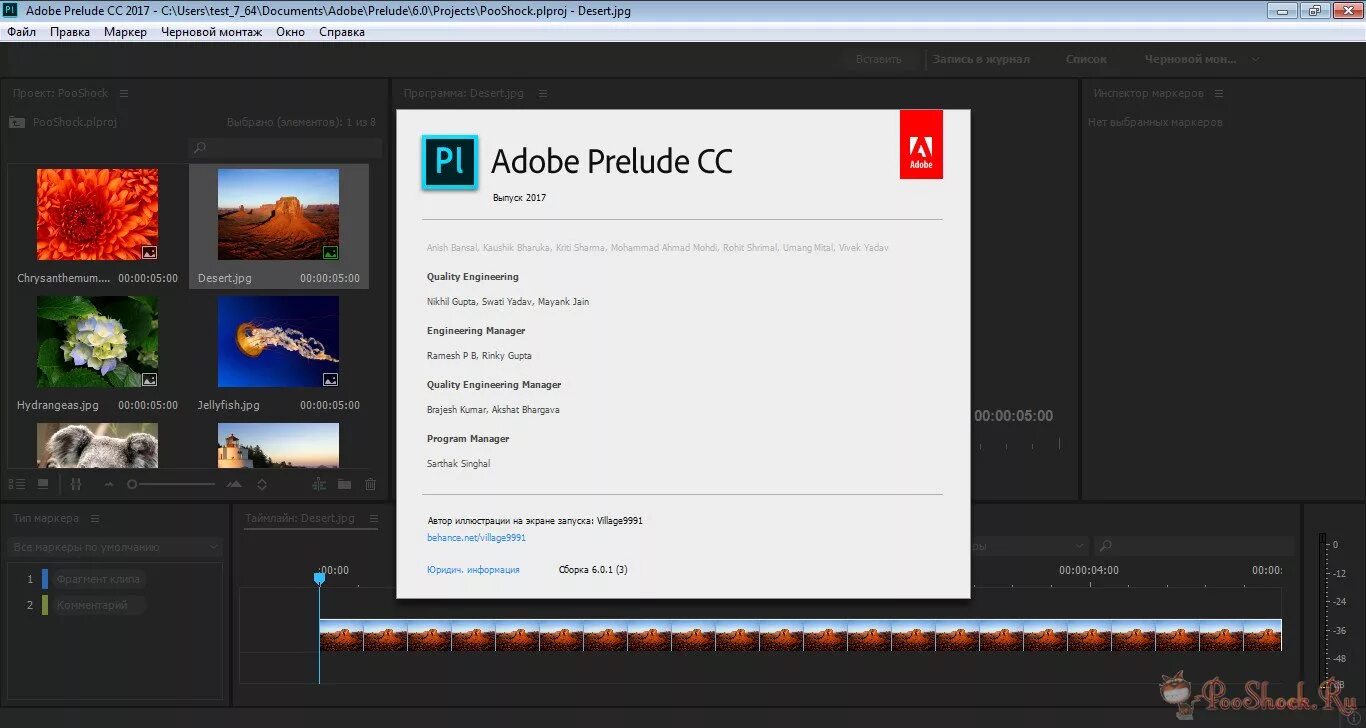Click the PooShock.plproj project file icon
The height and width of the screenshot is (728, 1366).
point(17,122)
